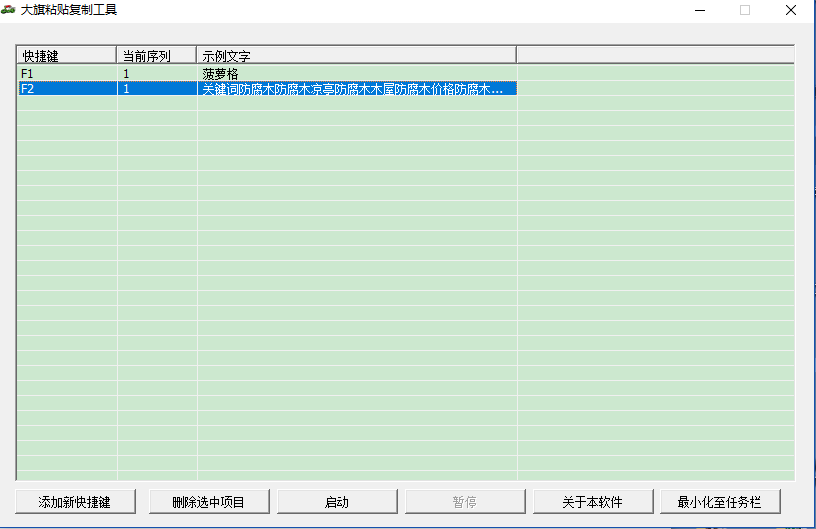Close the 大旗粘贴复制工具 window

coord(790,10)
